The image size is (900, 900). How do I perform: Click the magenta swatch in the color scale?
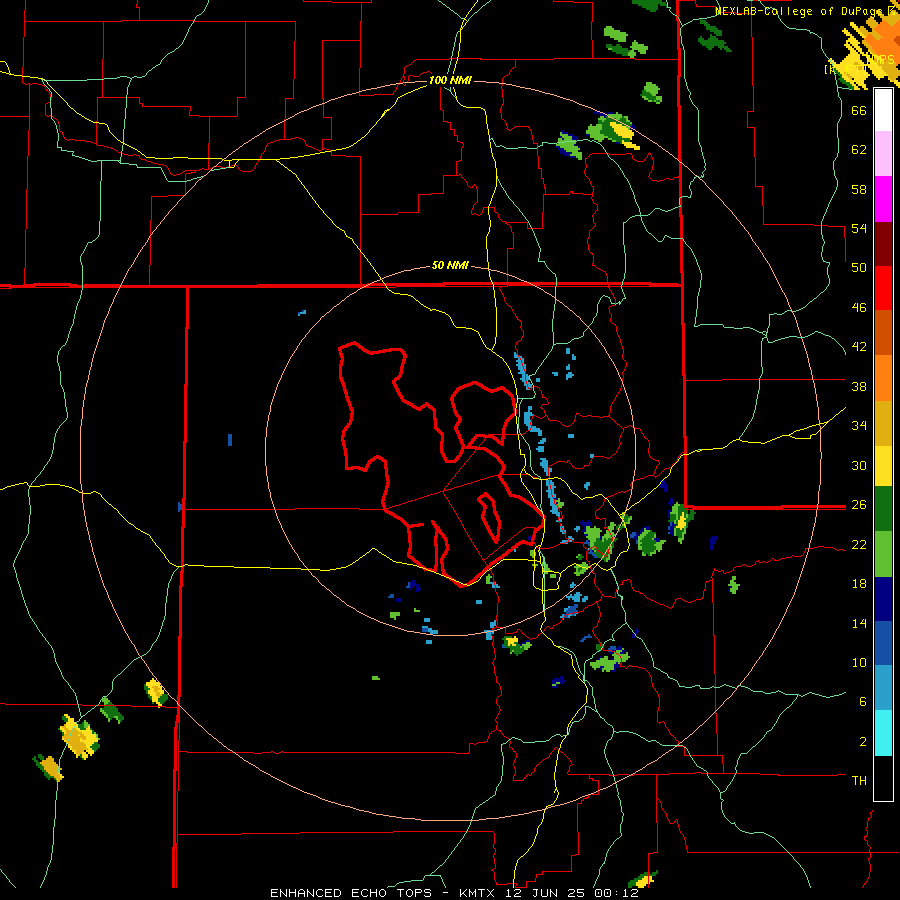pos(883,199)
